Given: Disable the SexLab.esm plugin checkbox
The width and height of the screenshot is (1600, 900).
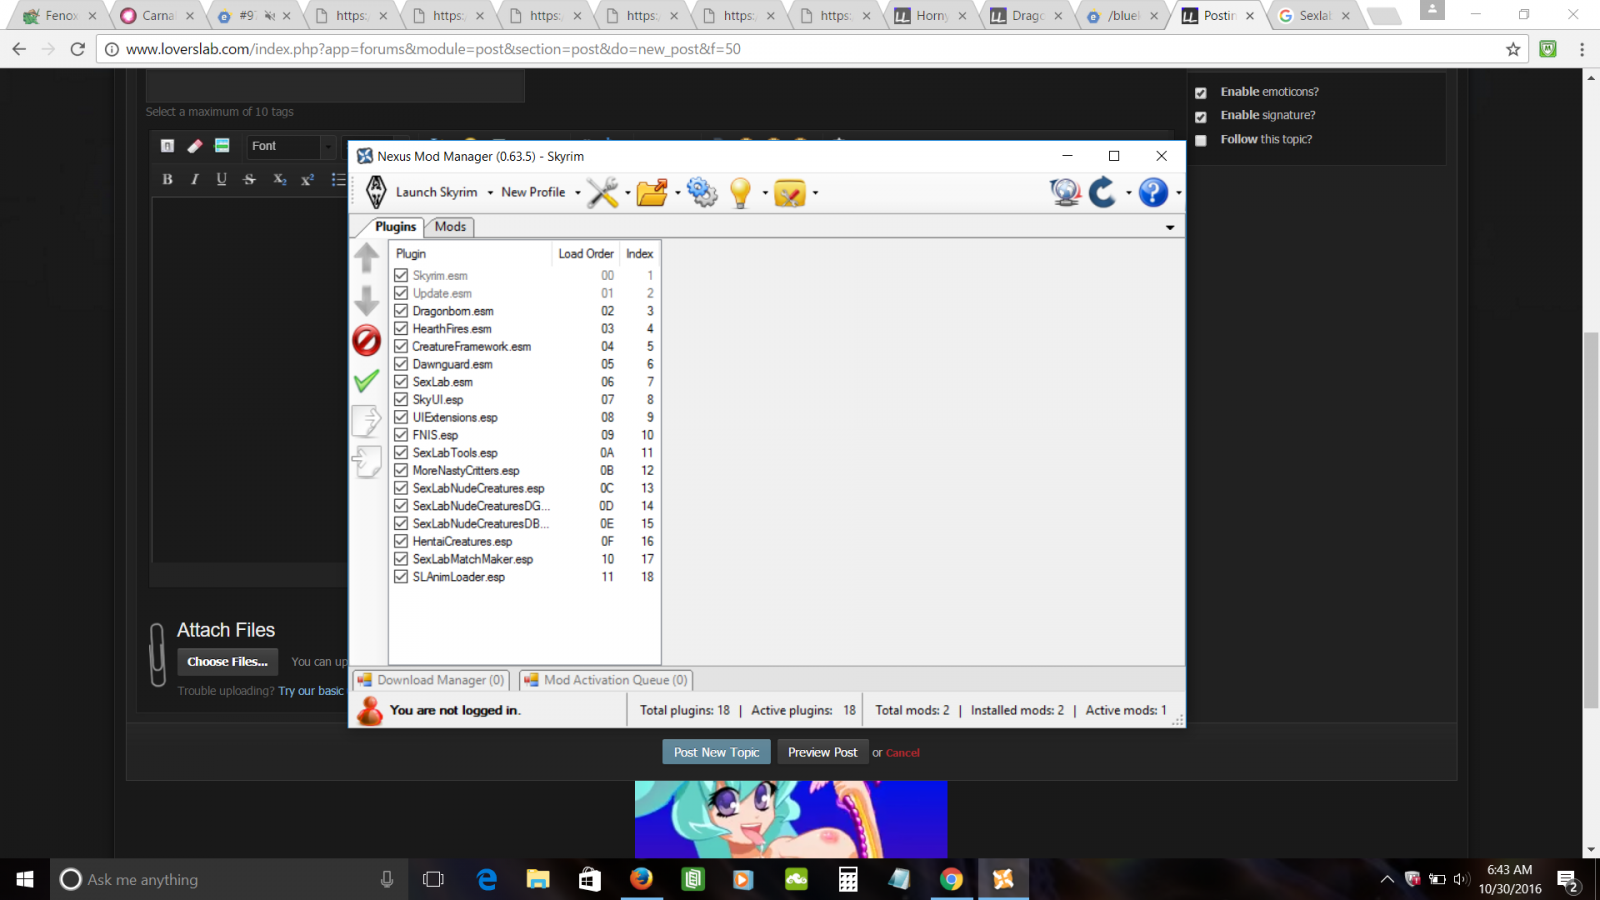Looking at the screenshot, I should pyautogui.click(x=401, y=382).
